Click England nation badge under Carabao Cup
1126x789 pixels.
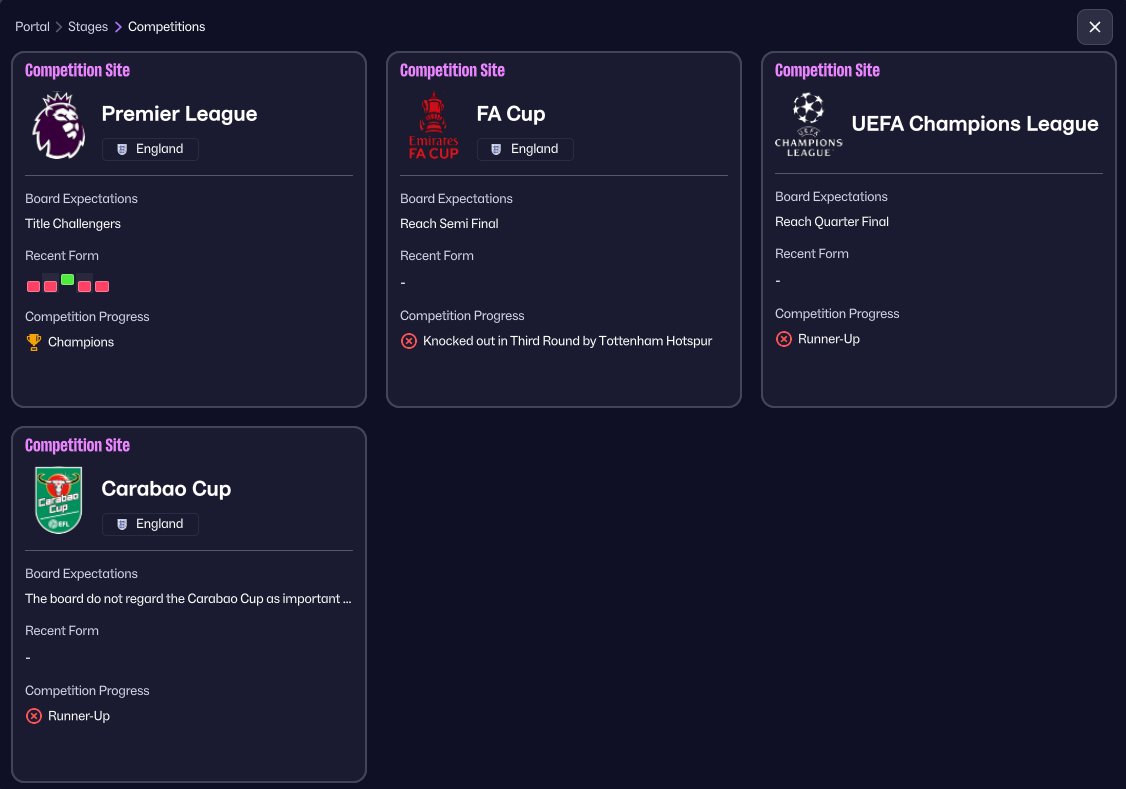pos(150,524)
